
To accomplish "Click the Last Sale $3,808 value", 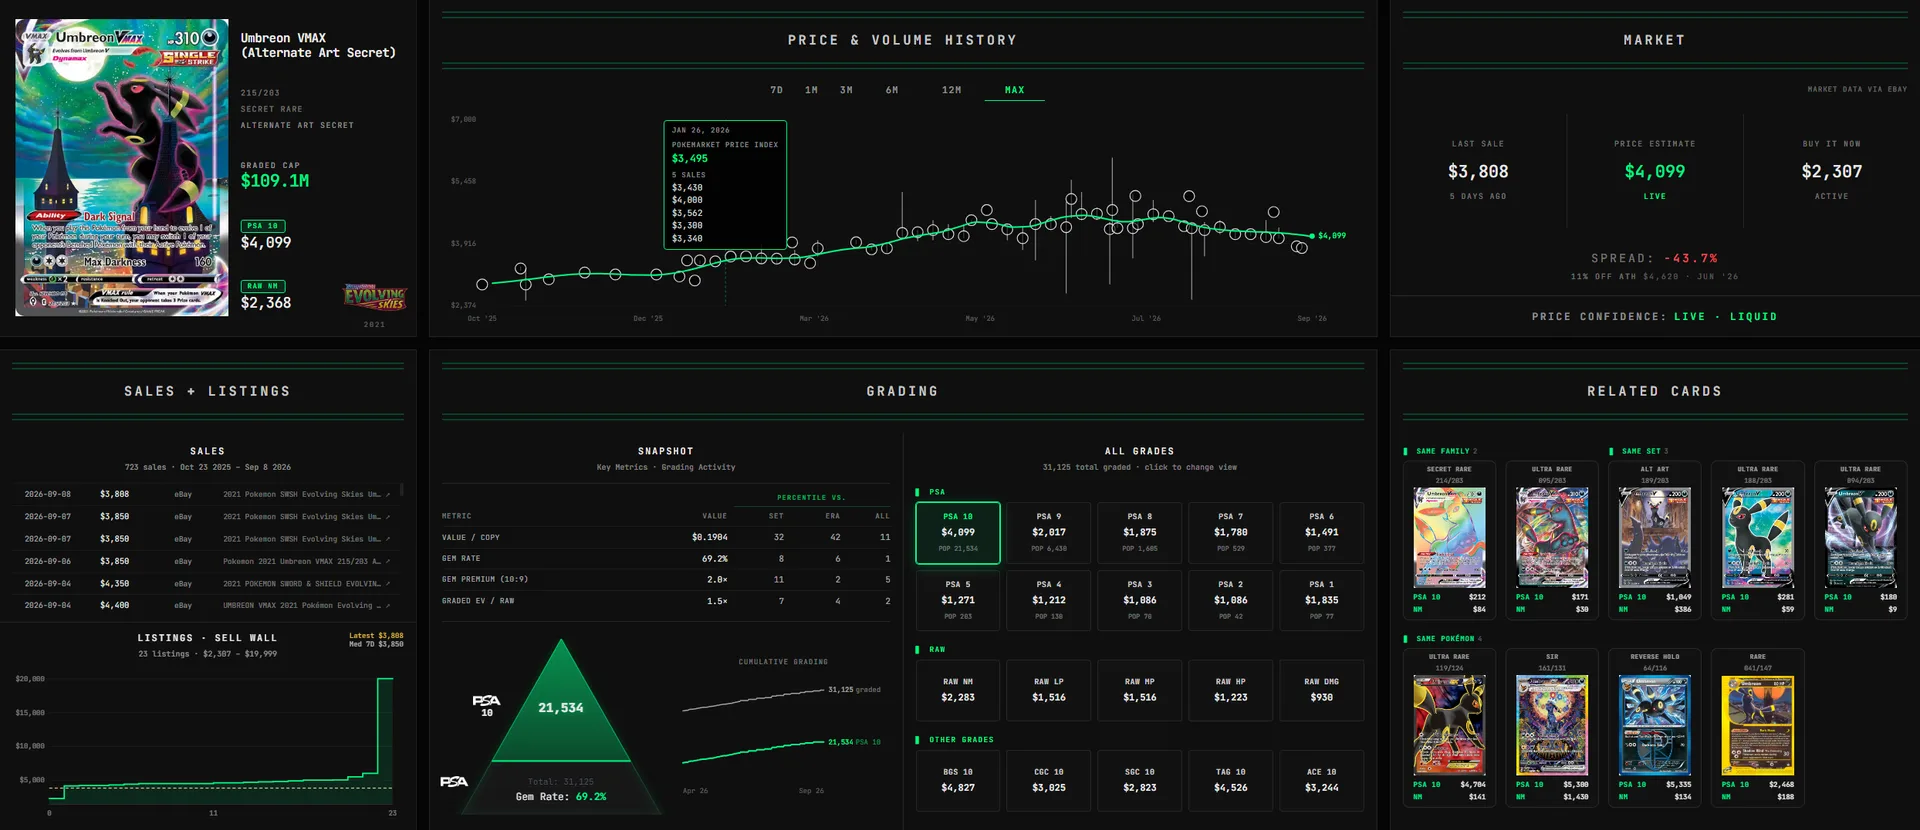I will coord(1478,172).
